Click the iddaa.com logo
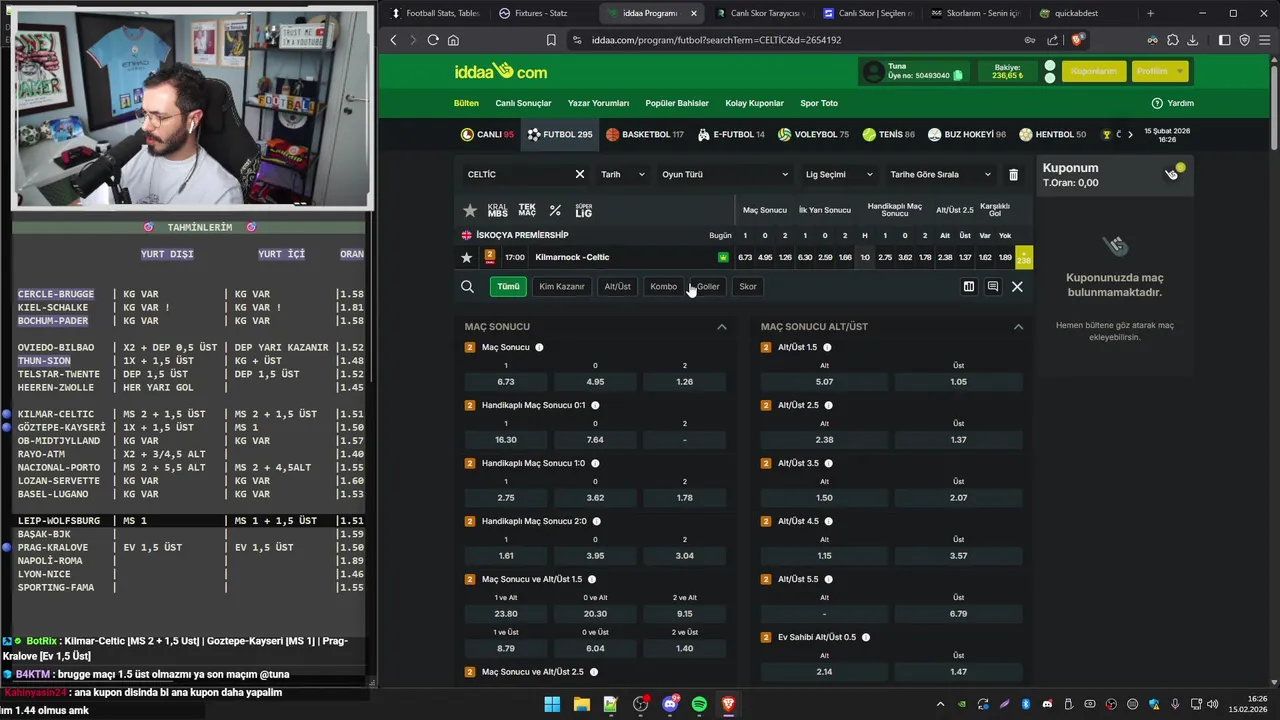The image size is (1280, 720). coord(500,71)
